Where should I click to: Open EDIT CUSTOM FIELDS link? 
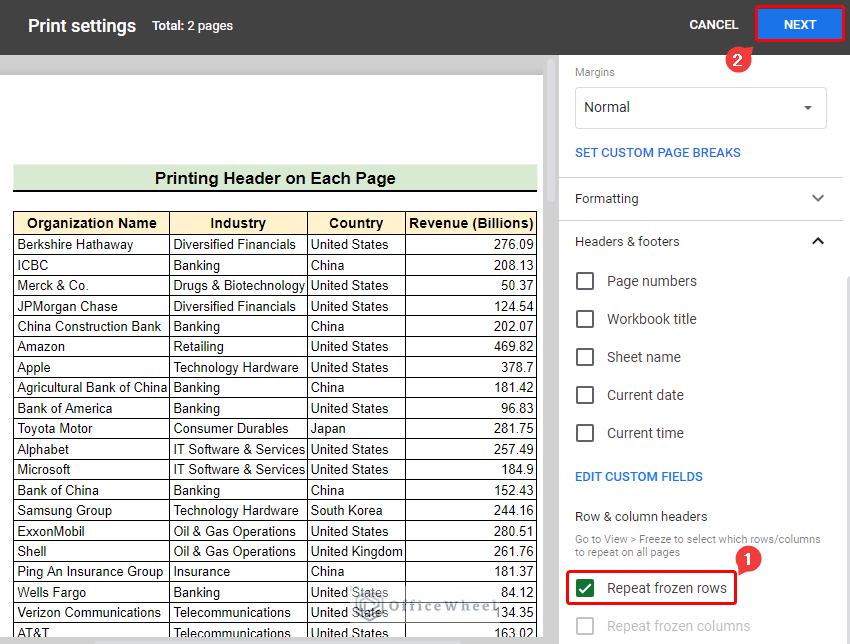[639, 477]
